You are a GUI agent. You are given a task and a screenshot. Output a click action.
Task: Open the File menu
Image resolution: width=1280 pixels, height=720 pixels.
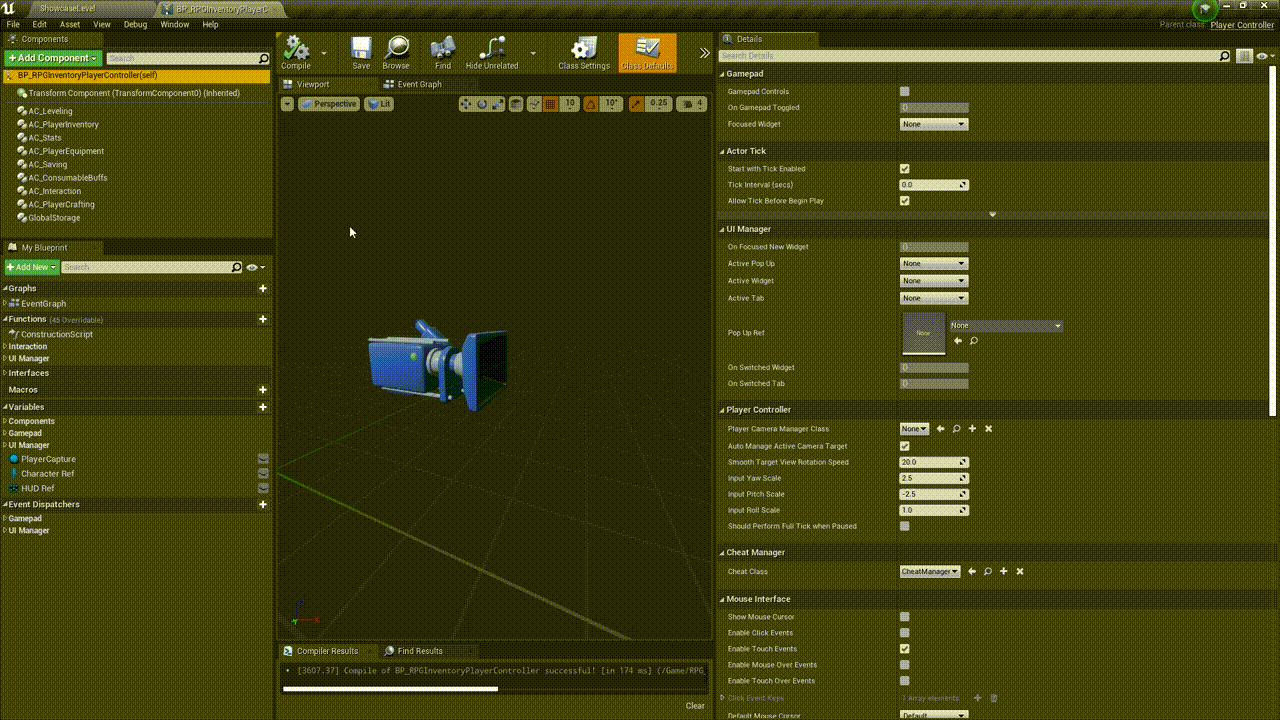pos(13,24)
